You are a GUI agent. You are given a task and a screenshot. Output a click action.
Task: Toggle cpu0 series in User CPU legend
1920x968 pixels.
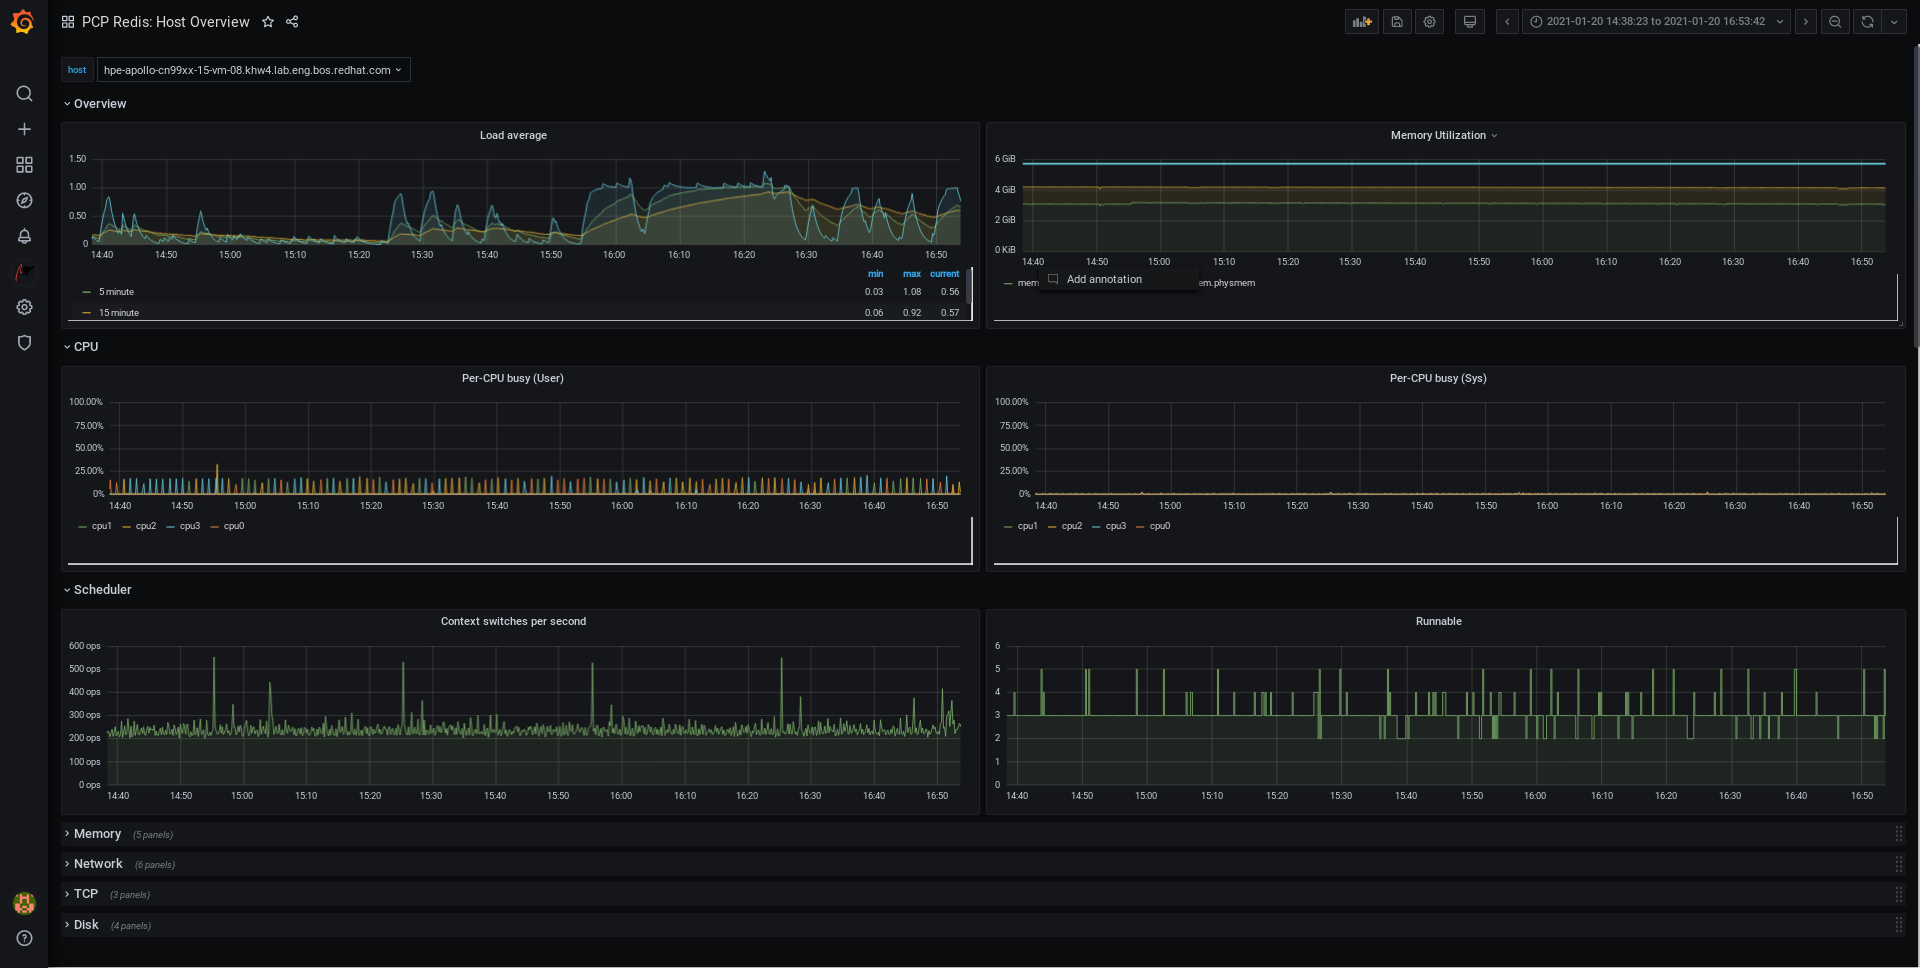coord(234,526)
